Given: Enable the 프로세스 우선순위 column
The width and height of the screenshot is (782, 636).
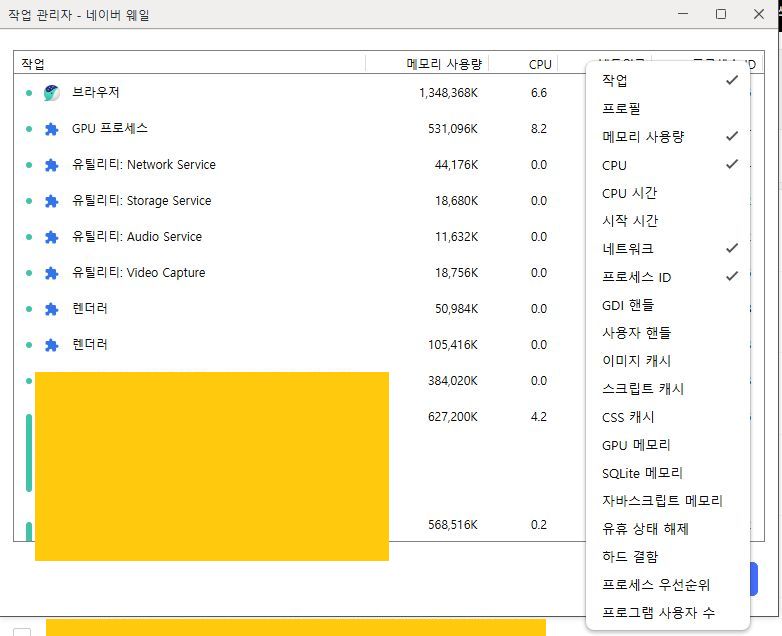Looking at the screenshot, I should [x=668, y=584].
